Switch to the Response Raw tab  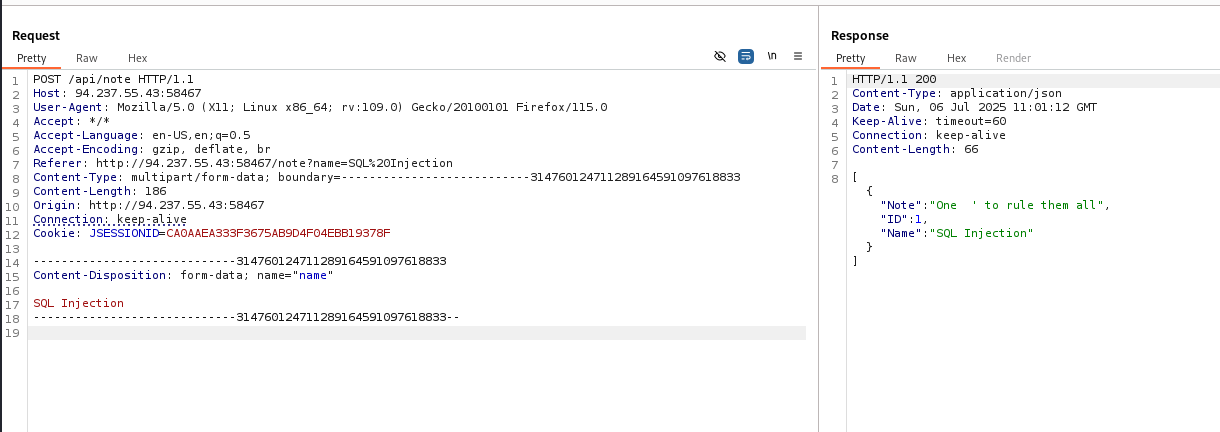click(905, 58)
